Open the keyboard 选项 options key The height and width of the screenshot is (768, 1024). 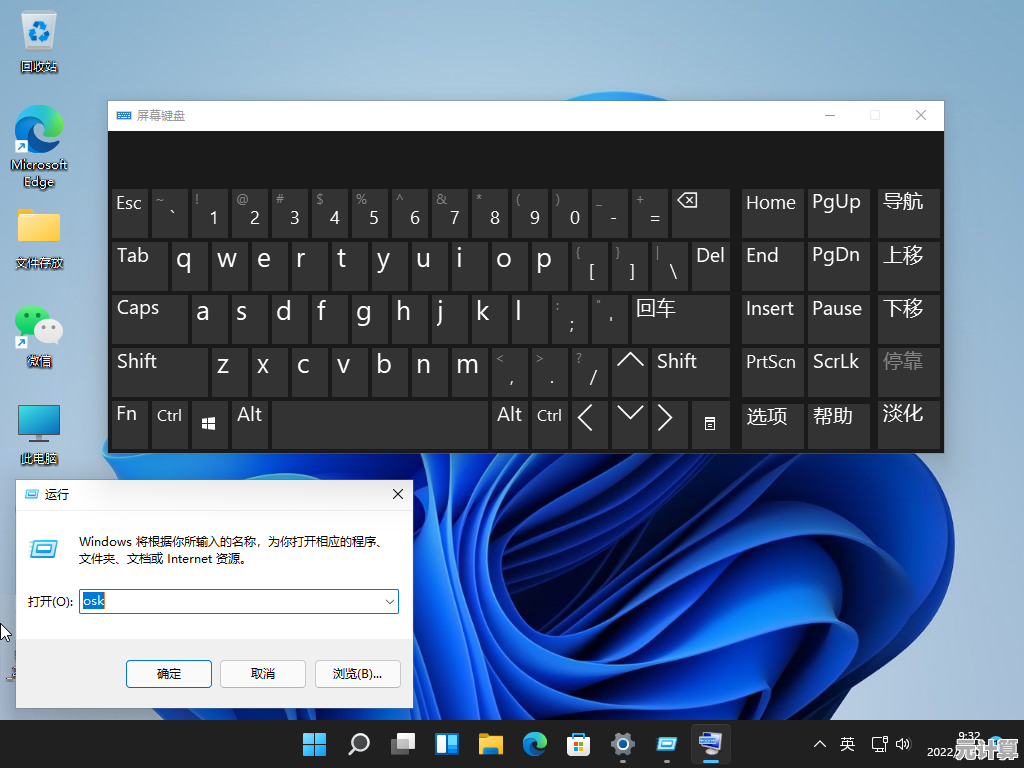tap(772, 425)
